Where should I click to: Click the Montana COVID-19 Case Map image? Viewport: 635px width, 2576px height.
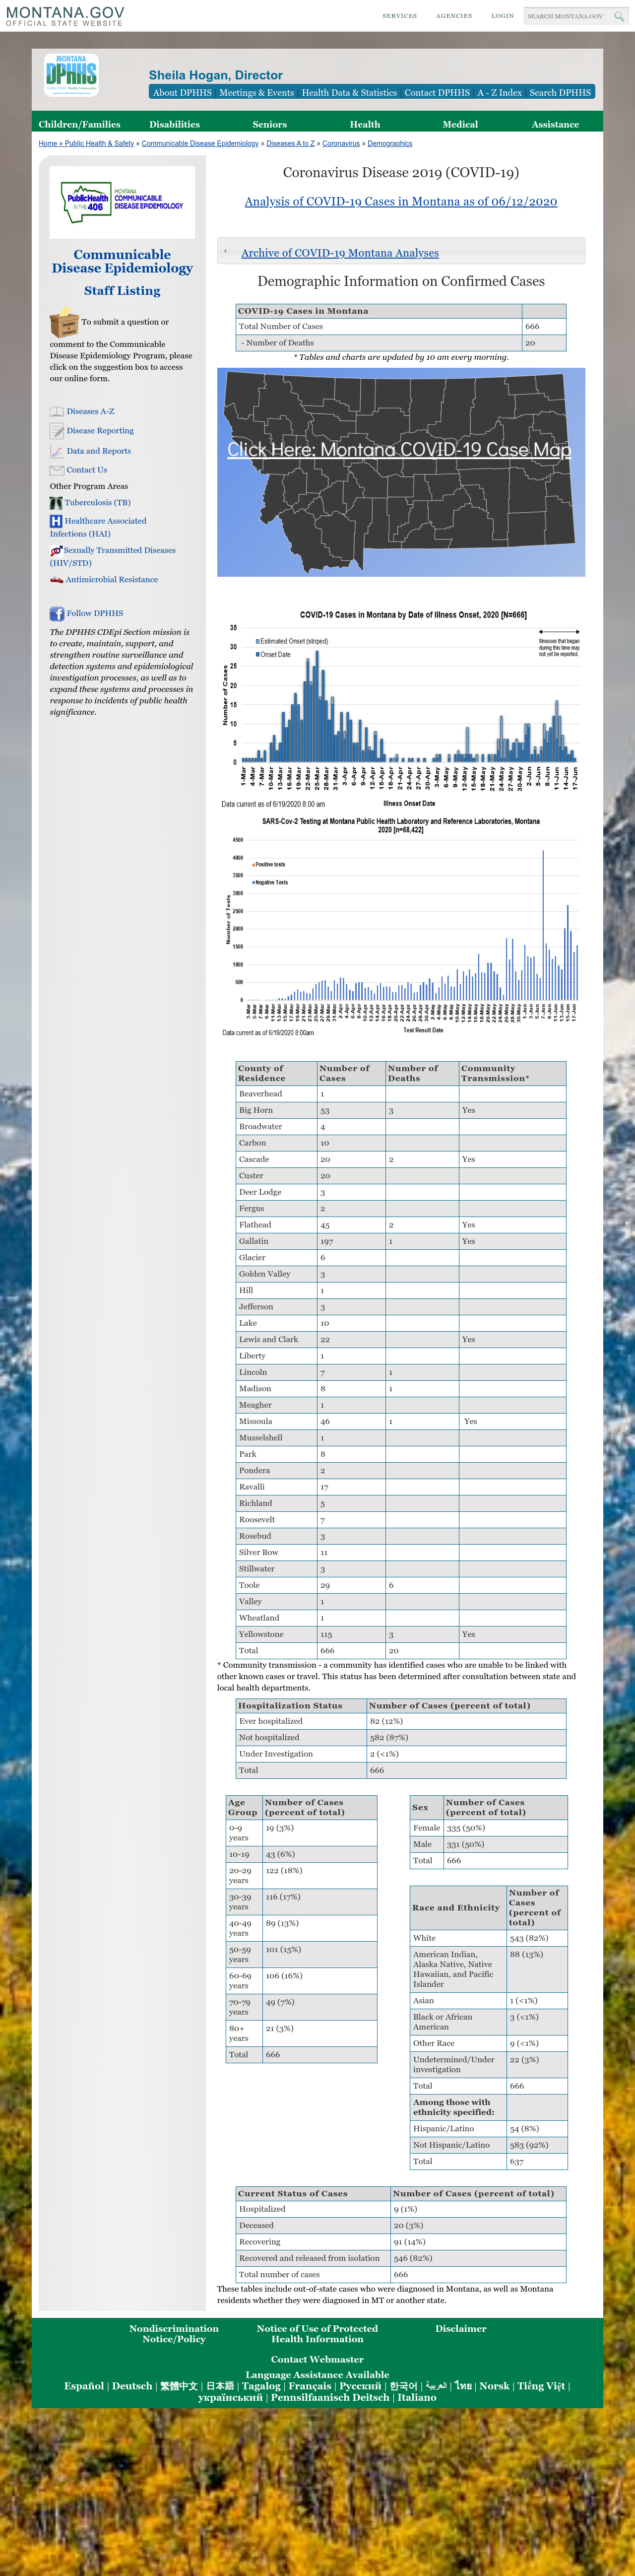(x=401, y=472)
